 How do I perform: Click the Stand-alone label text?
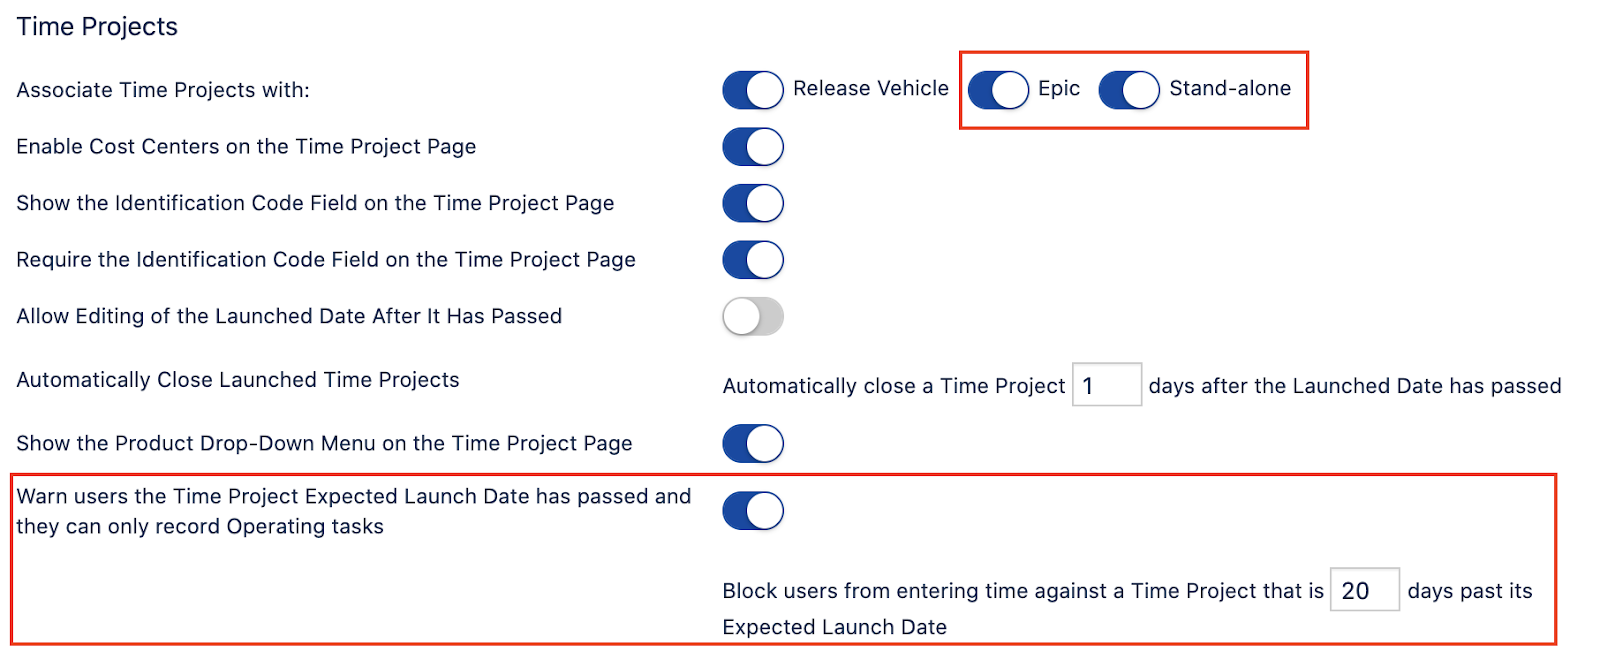pos(1230,88)
